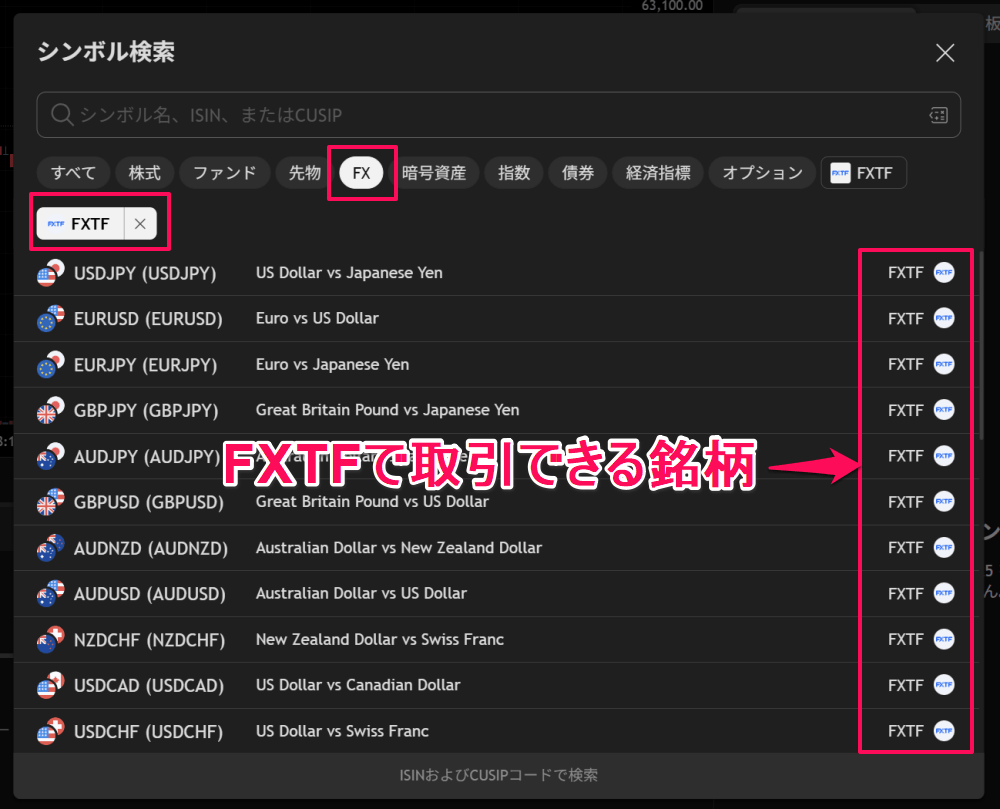Click 'Euro vs US Dollar' description

[317, 318]
